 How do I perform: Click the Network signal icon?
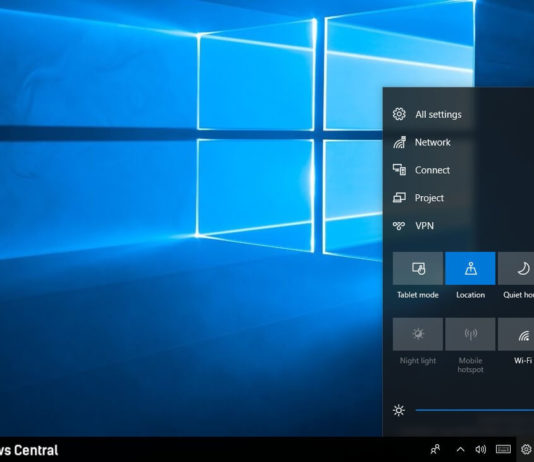(399, 142)
